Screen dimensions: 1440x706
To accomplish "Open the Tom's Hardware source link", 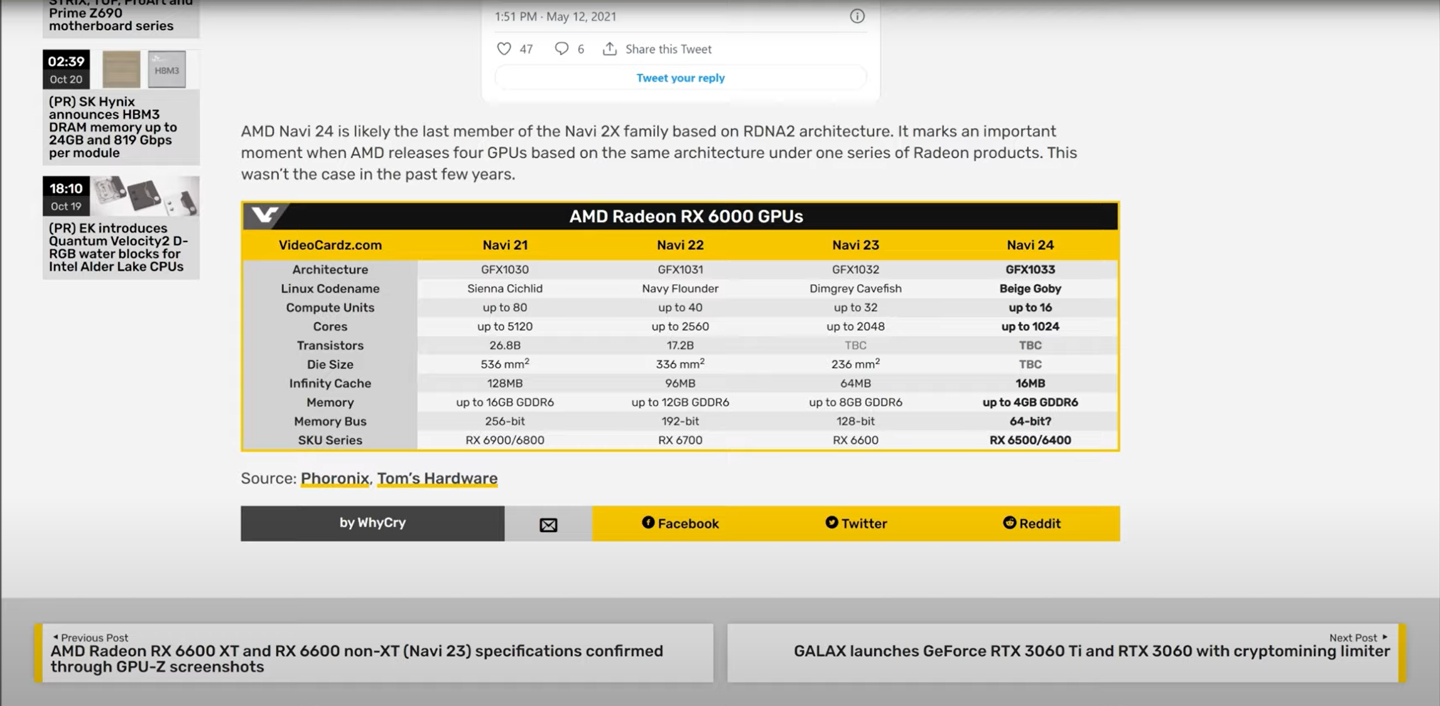I will tap(437, 479).
